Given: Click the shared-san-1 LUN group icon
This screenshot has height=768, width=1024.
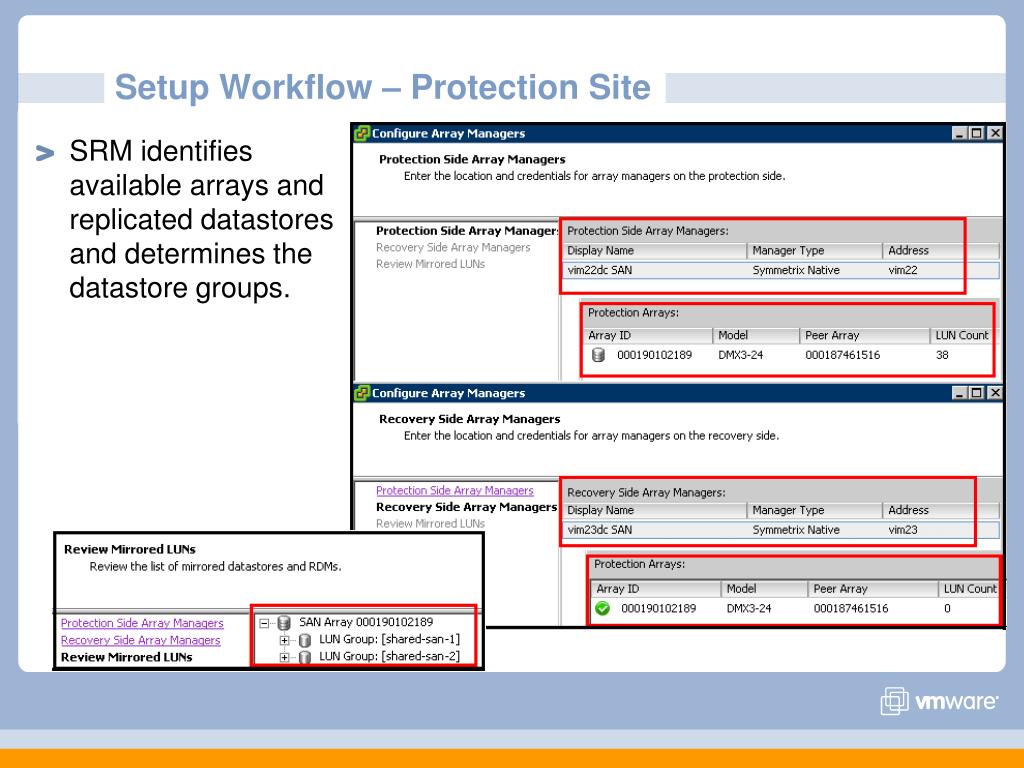Looking at the screenshot, I should point(304,640).
